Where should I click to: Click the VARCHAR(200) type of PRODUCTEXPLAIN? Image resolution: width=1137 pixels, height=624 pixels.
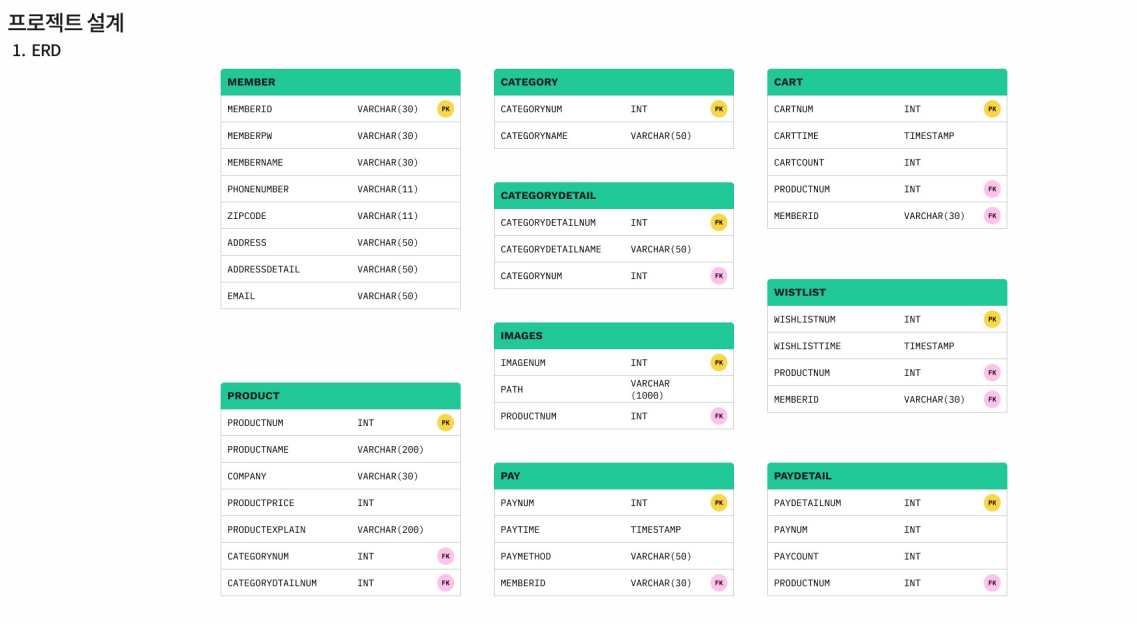(390, 530)
